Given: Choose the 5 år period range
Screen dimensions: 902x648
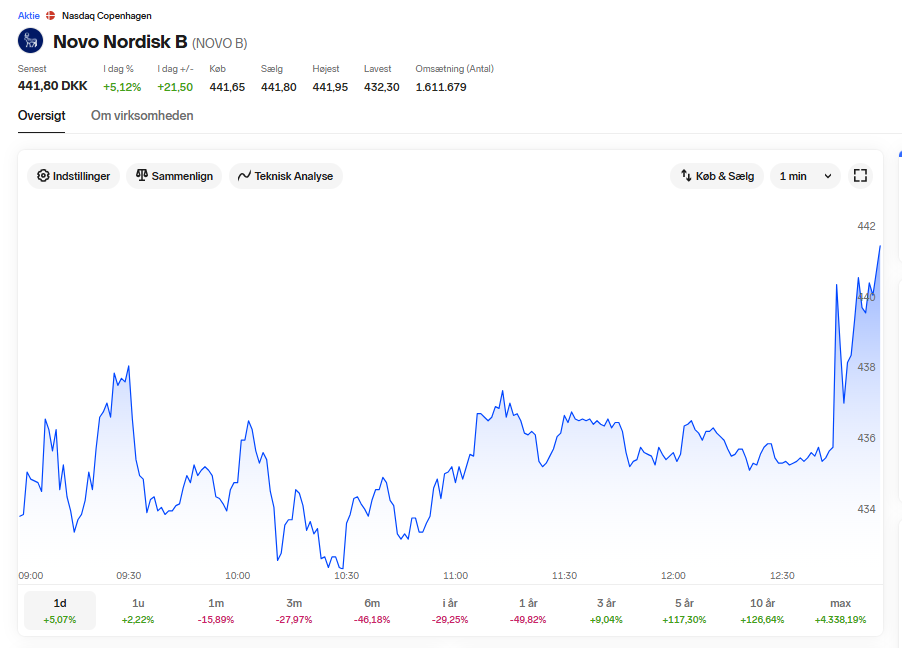Looking at the screenshot, I should 684,611.
